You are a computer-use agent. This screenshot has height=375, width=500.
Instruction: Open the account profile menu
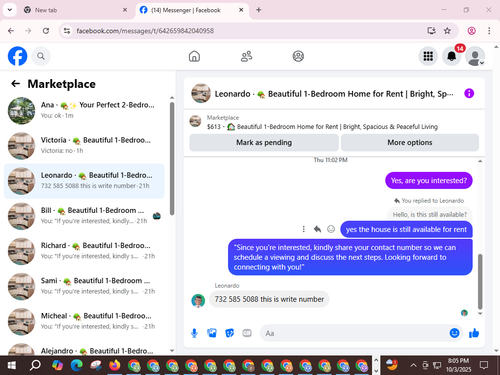pos(475,56)
